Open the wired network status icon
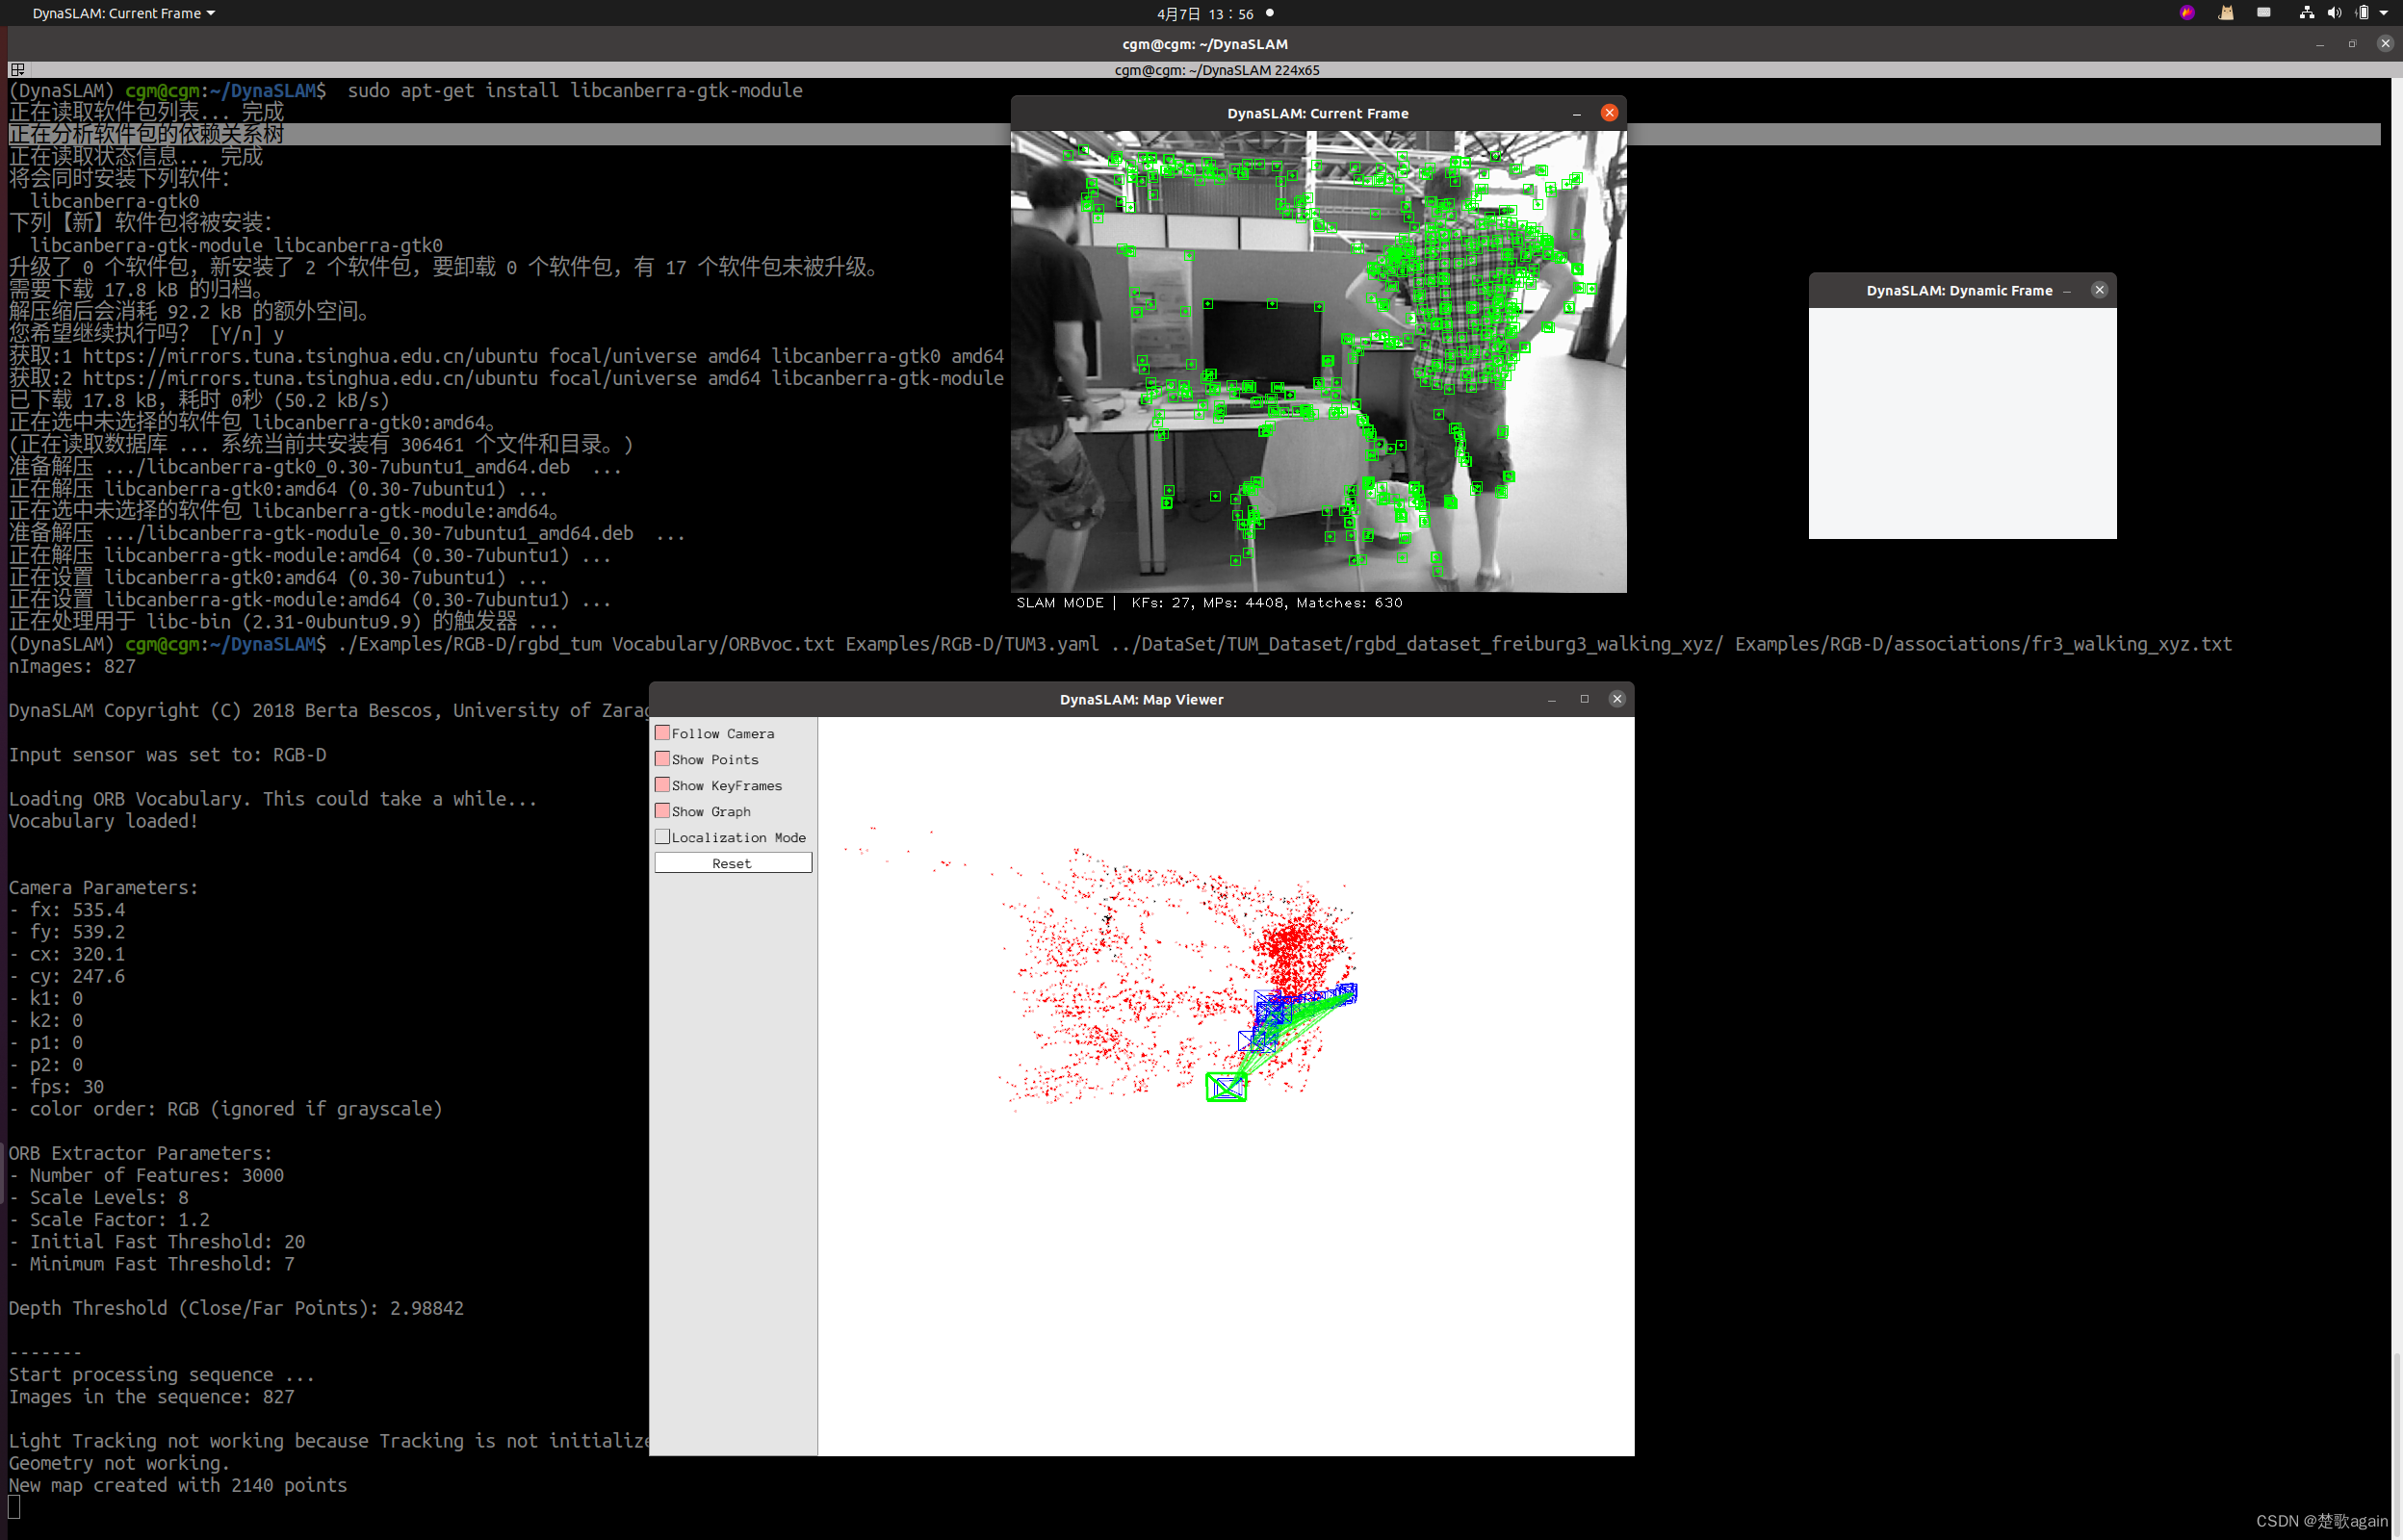The height and width of the screenshot is (1540, 2403). [2306, 13]
